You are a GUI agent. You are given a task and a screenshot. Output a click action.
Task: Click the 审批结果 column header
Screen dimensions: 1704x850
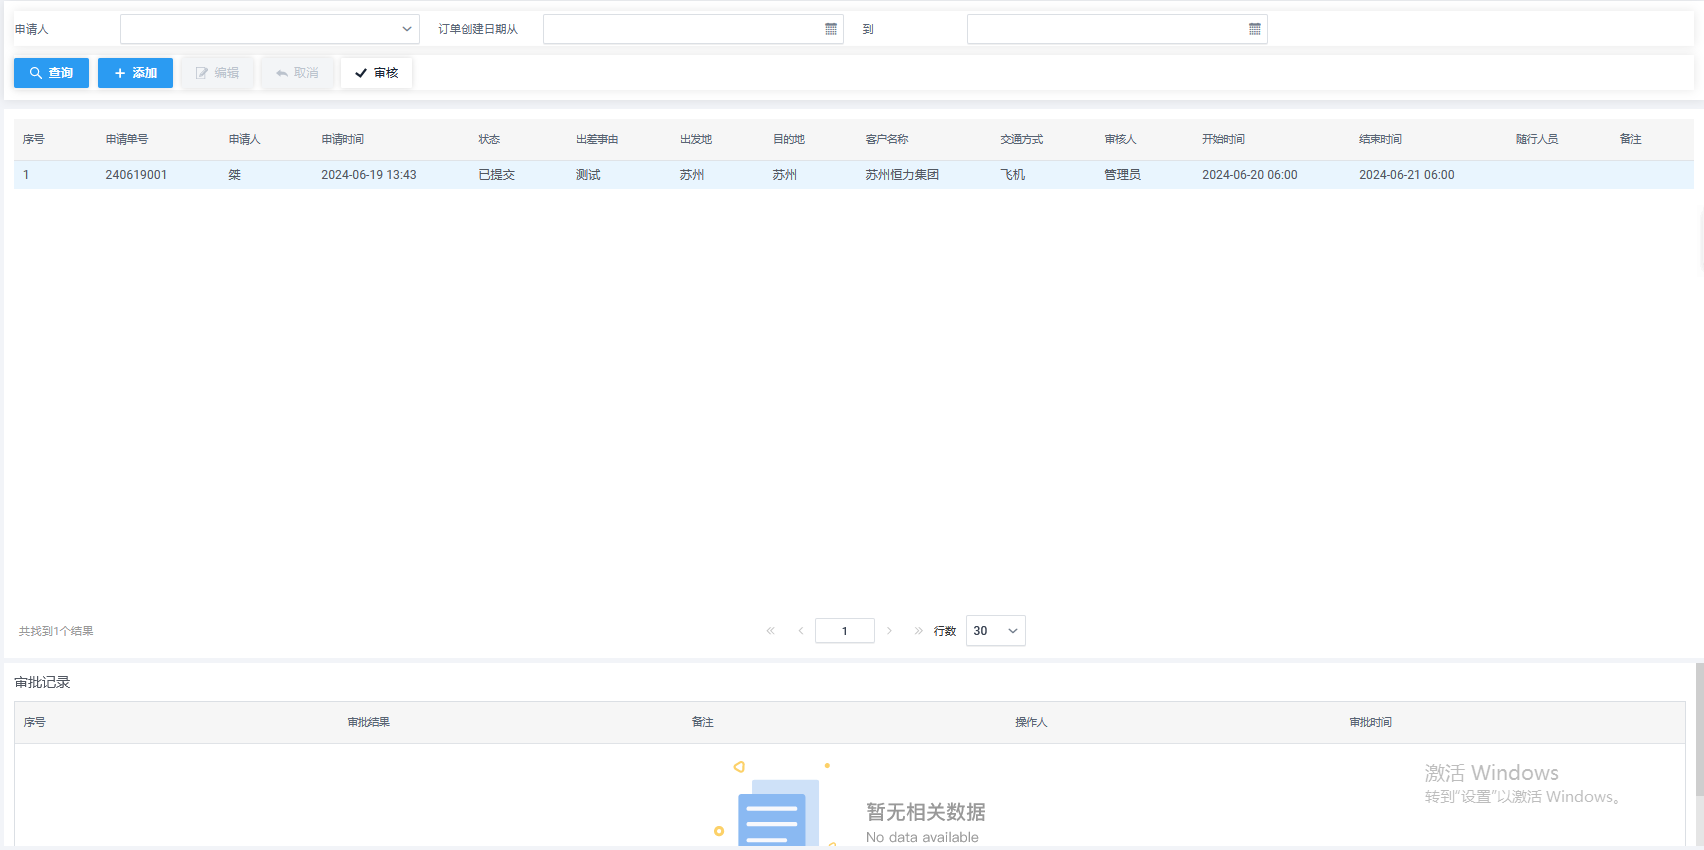click(369, 722)
